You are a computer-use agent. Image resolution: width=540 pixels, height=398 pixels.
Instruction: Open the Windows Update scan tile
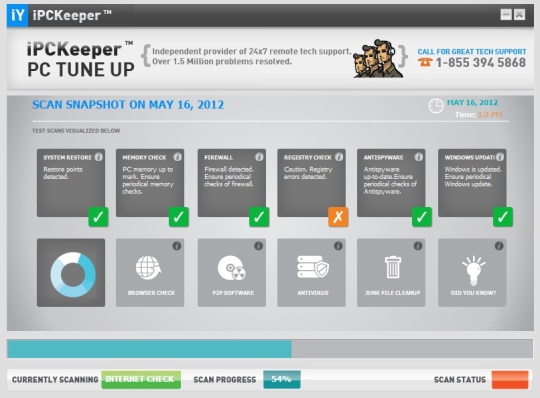click(x=472, y=183)
